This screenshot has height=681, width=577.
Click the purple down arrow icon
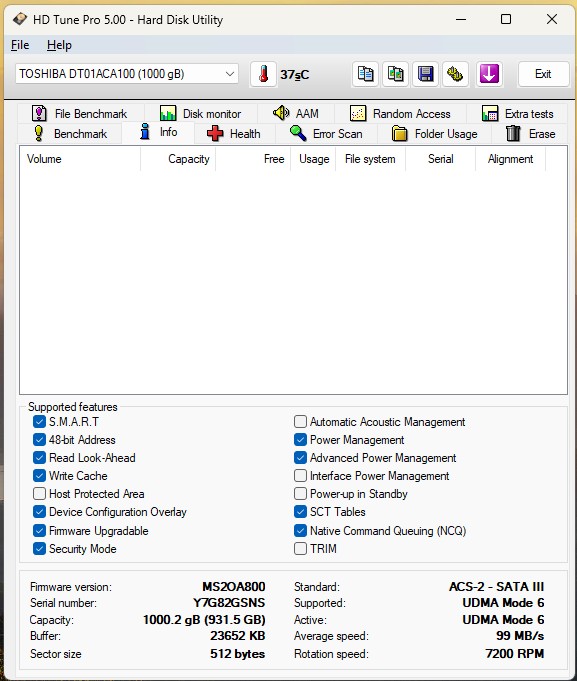(x=489, y=74)
